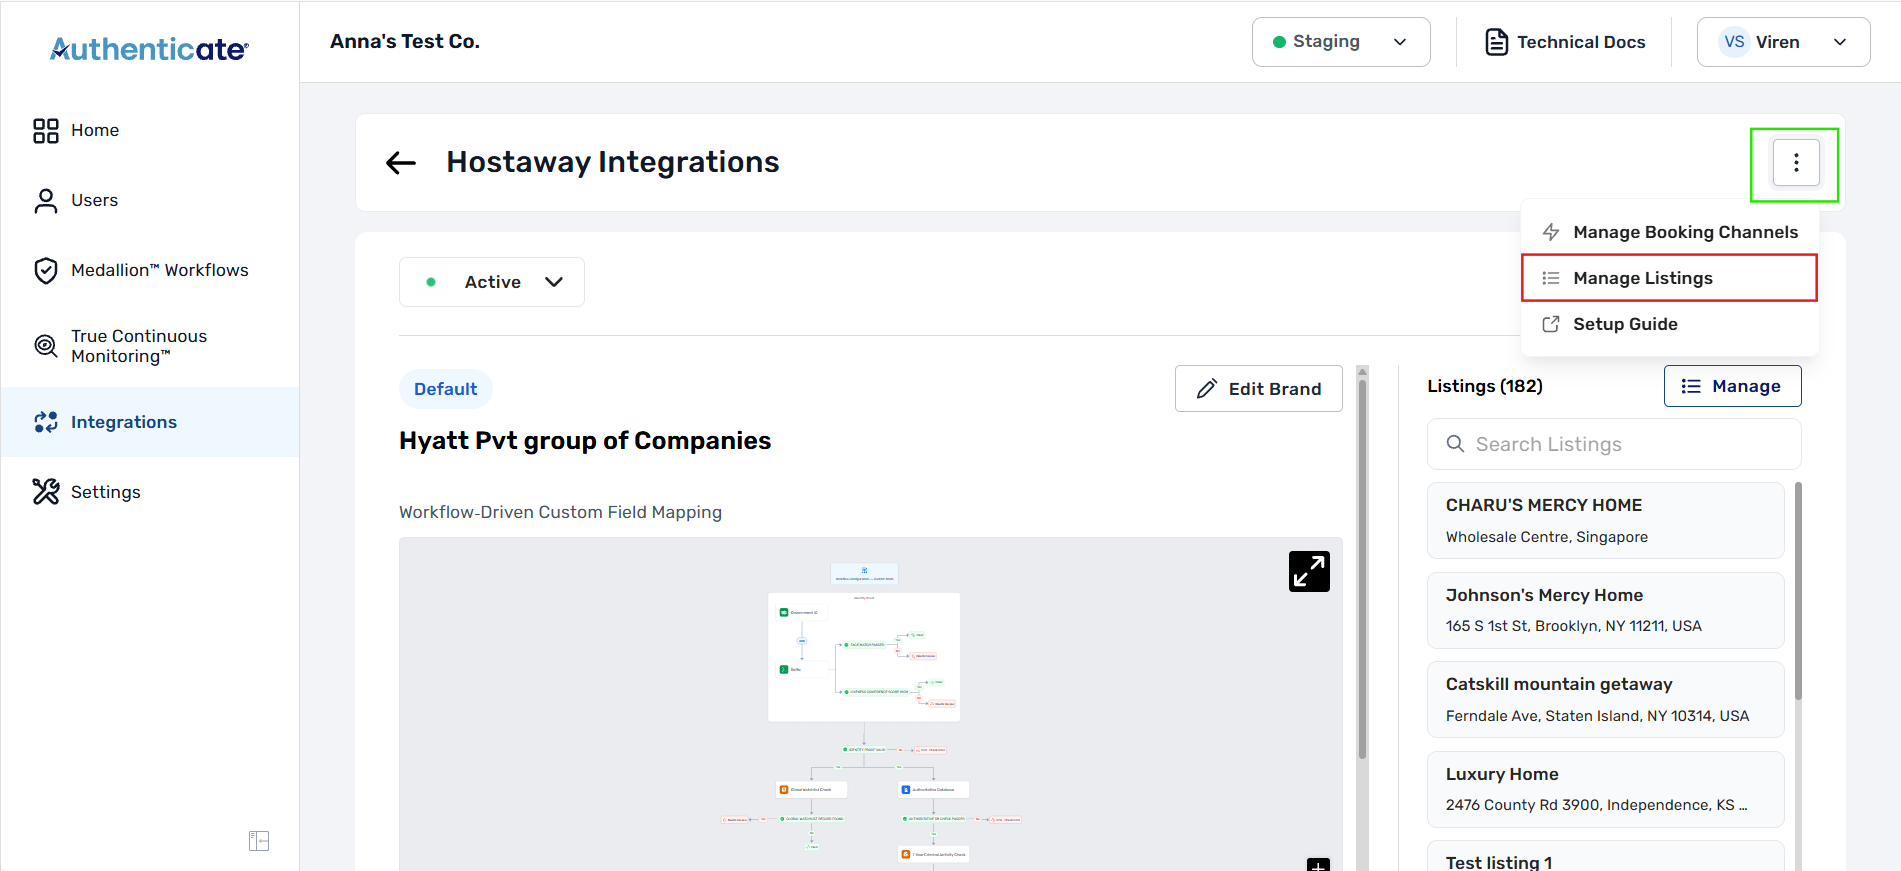The width and height of the screenshot is (1901, 871).
Task: Open Settings from the sidebar
Action: [x=150, y=492]
